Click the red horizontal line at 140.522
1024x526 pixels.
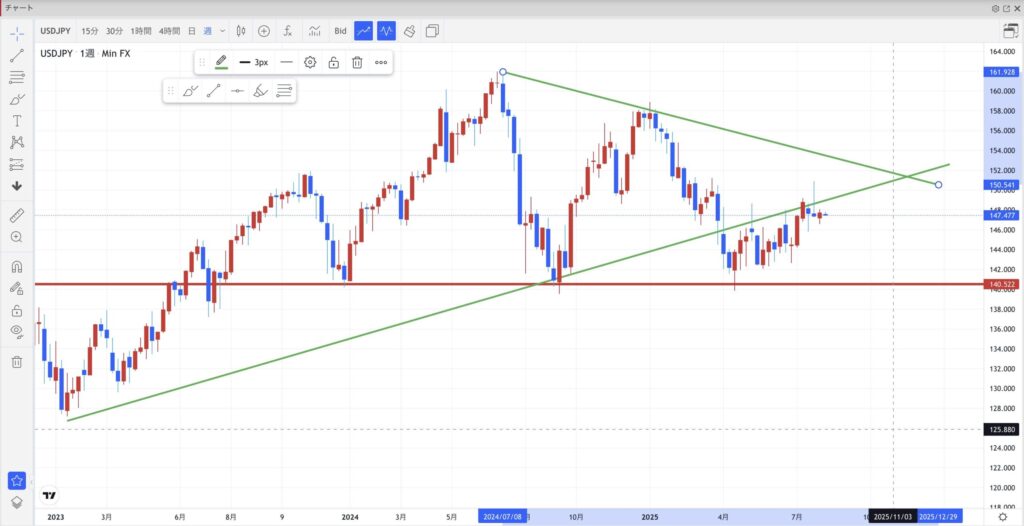coord(509,284)
